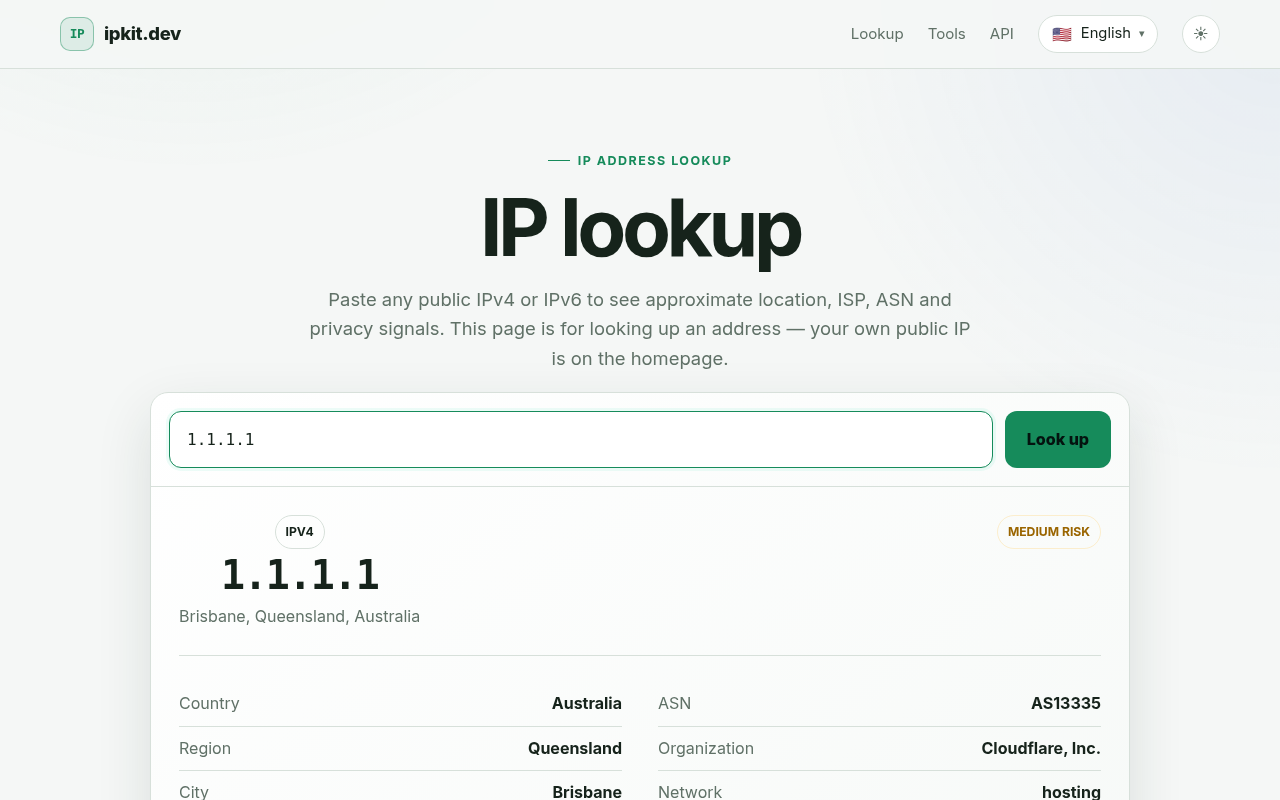Click the ASN value AS13335
The image size is (1280, 800).
click(x=1066, y=703)
